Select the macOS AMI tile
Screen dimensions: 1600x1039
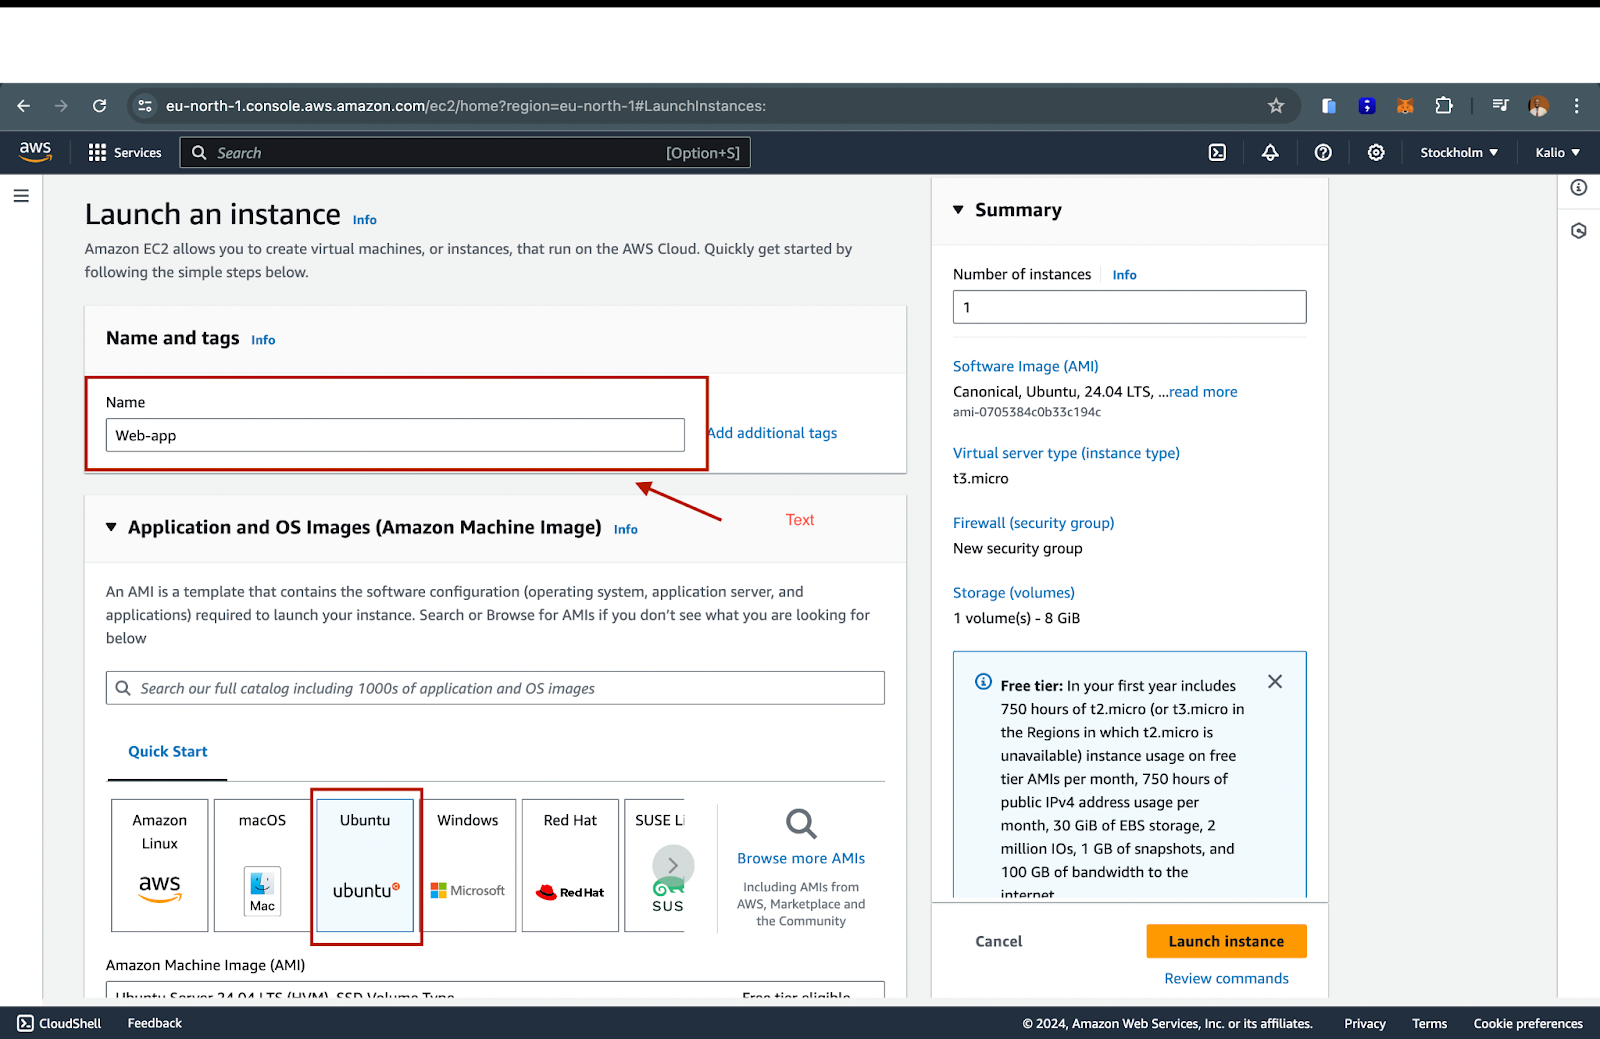click(x=262, y=865)
